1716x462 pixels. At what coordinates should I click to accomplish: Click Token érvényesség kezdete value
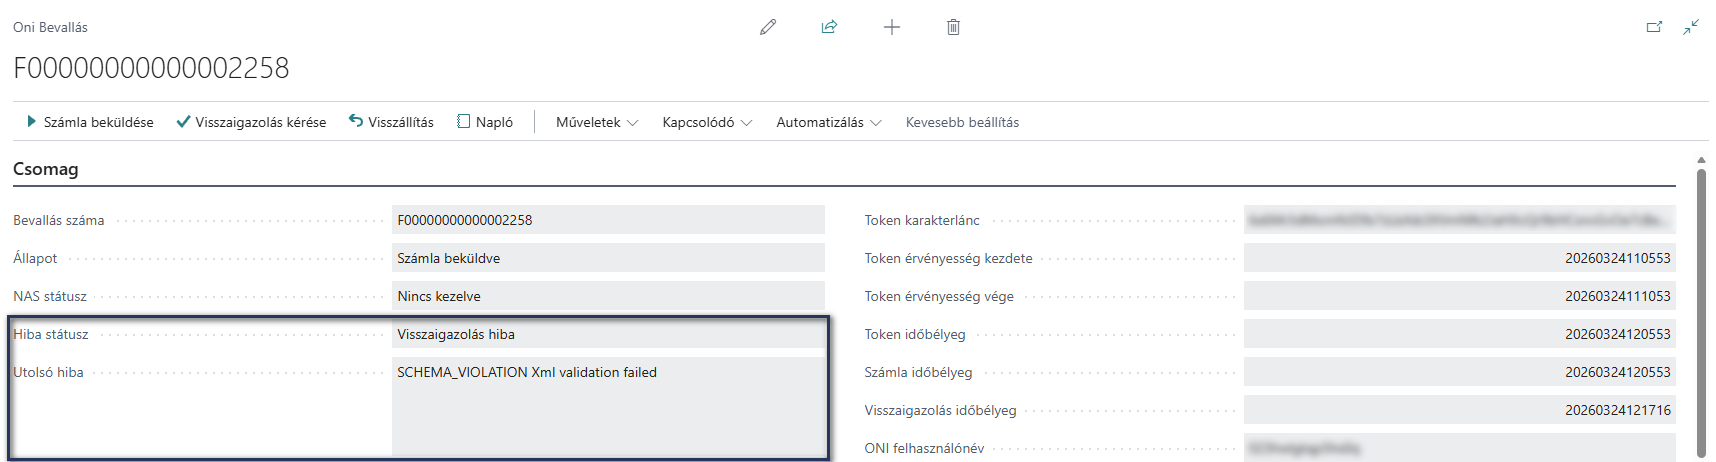tap(1460, 258)
